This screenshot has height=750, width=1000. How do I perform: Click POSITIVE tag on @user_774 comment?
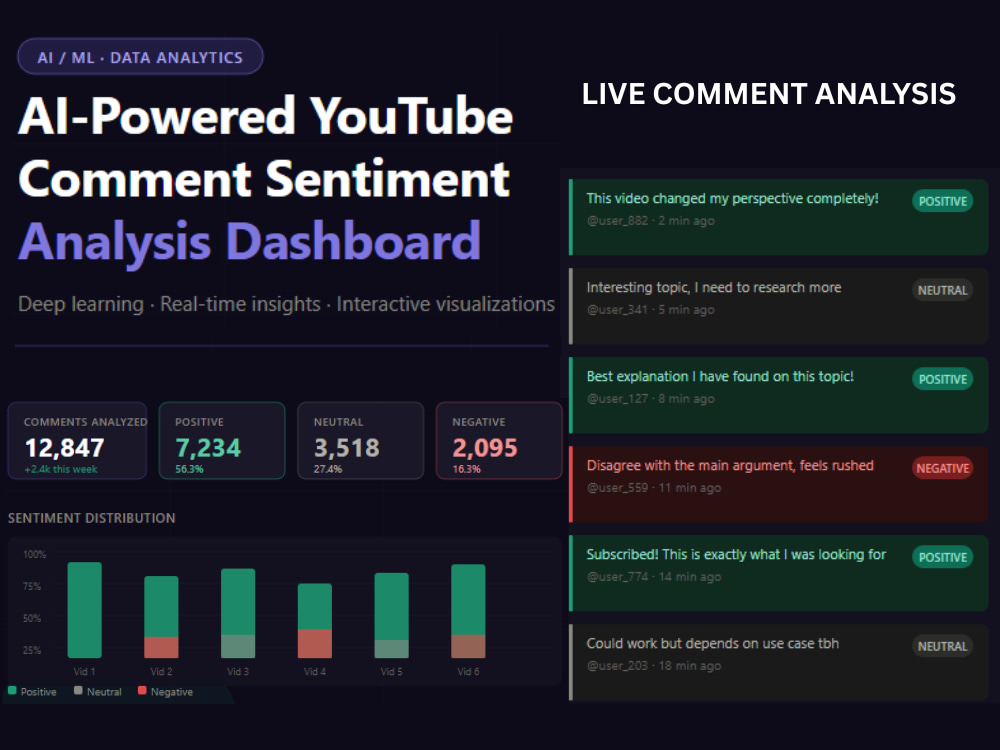(943, 557)
